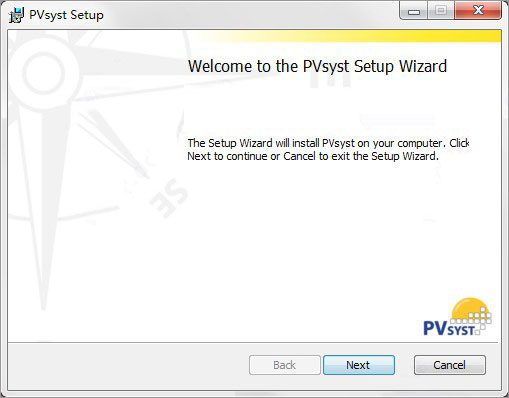Viewport: 509px width, 398px height.
Task: Click the Next button to continue setup
Action: coord(359,365)
